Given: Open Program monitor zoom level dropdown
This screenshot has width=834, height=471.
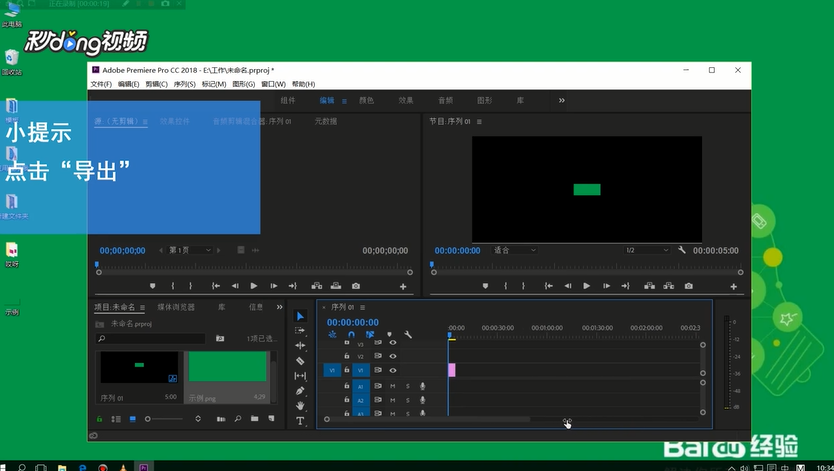Looking at the screenshot, I should click(x=514, y=250).
